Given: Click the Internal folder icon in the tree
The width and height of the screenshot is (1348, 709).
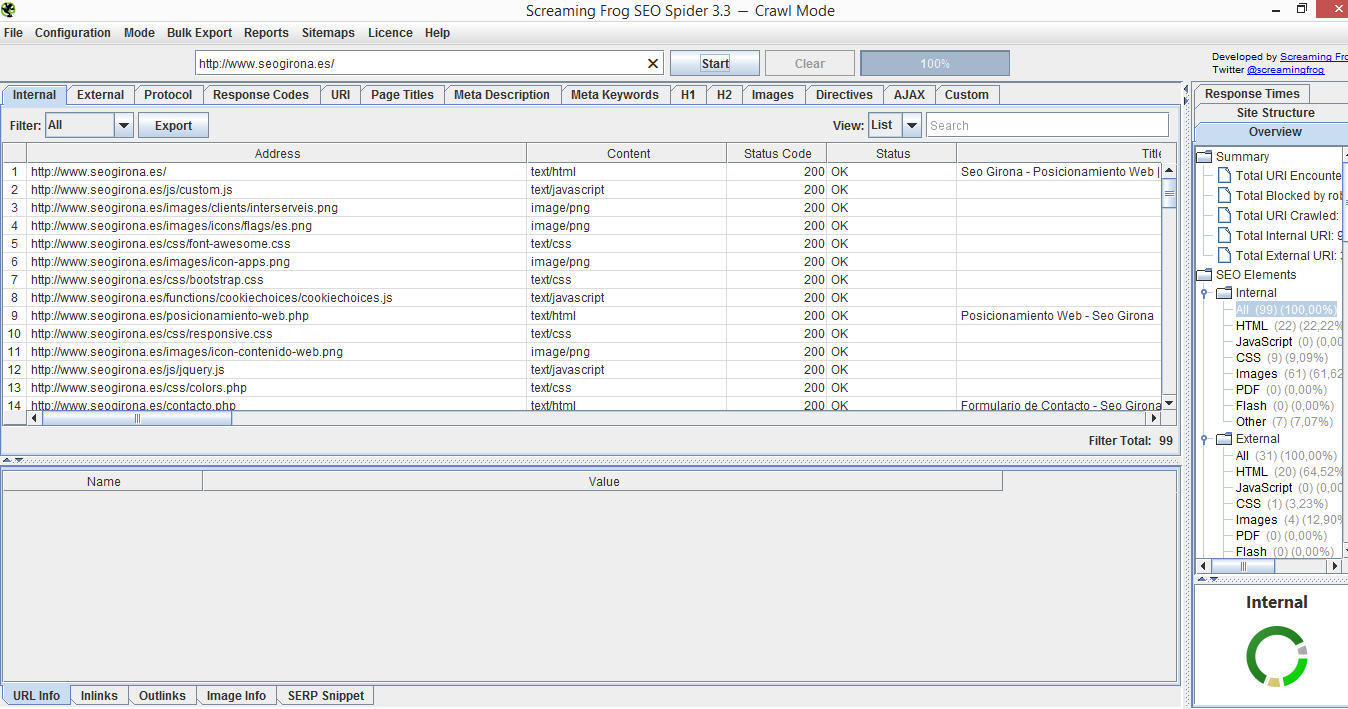Looking at the screenshot, I should 1224,293.
